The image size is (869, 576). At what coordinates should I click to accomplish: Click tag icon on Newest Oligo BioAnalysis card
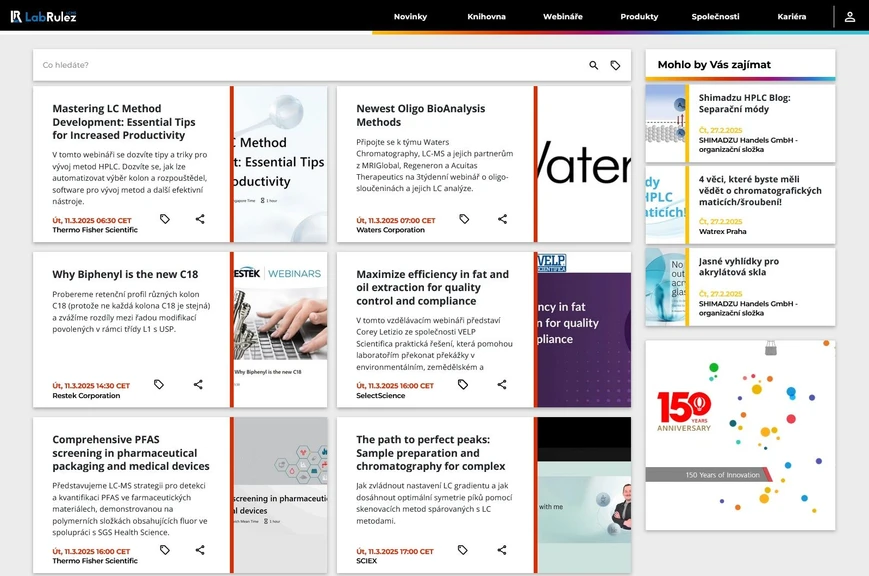tap(464, 219)
